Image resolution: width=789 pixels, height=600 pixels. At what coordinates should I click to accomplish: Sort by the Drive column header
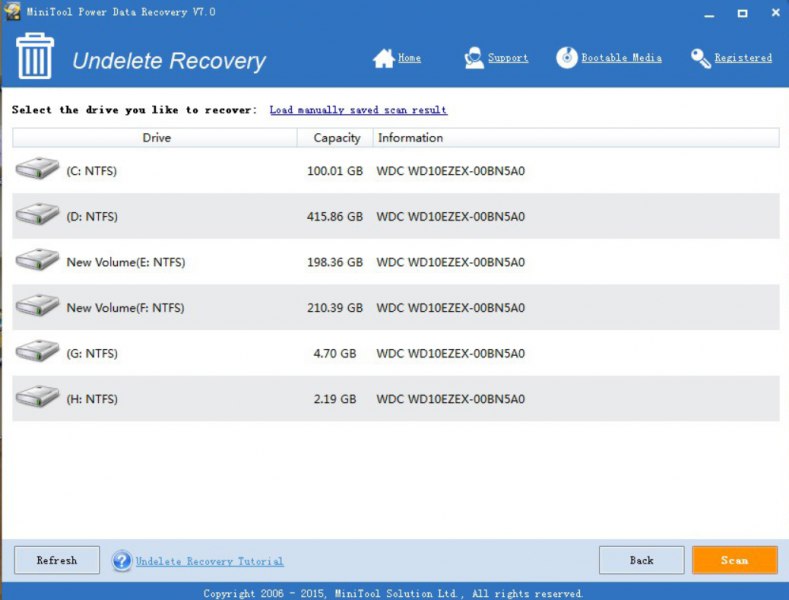point(155,137)
